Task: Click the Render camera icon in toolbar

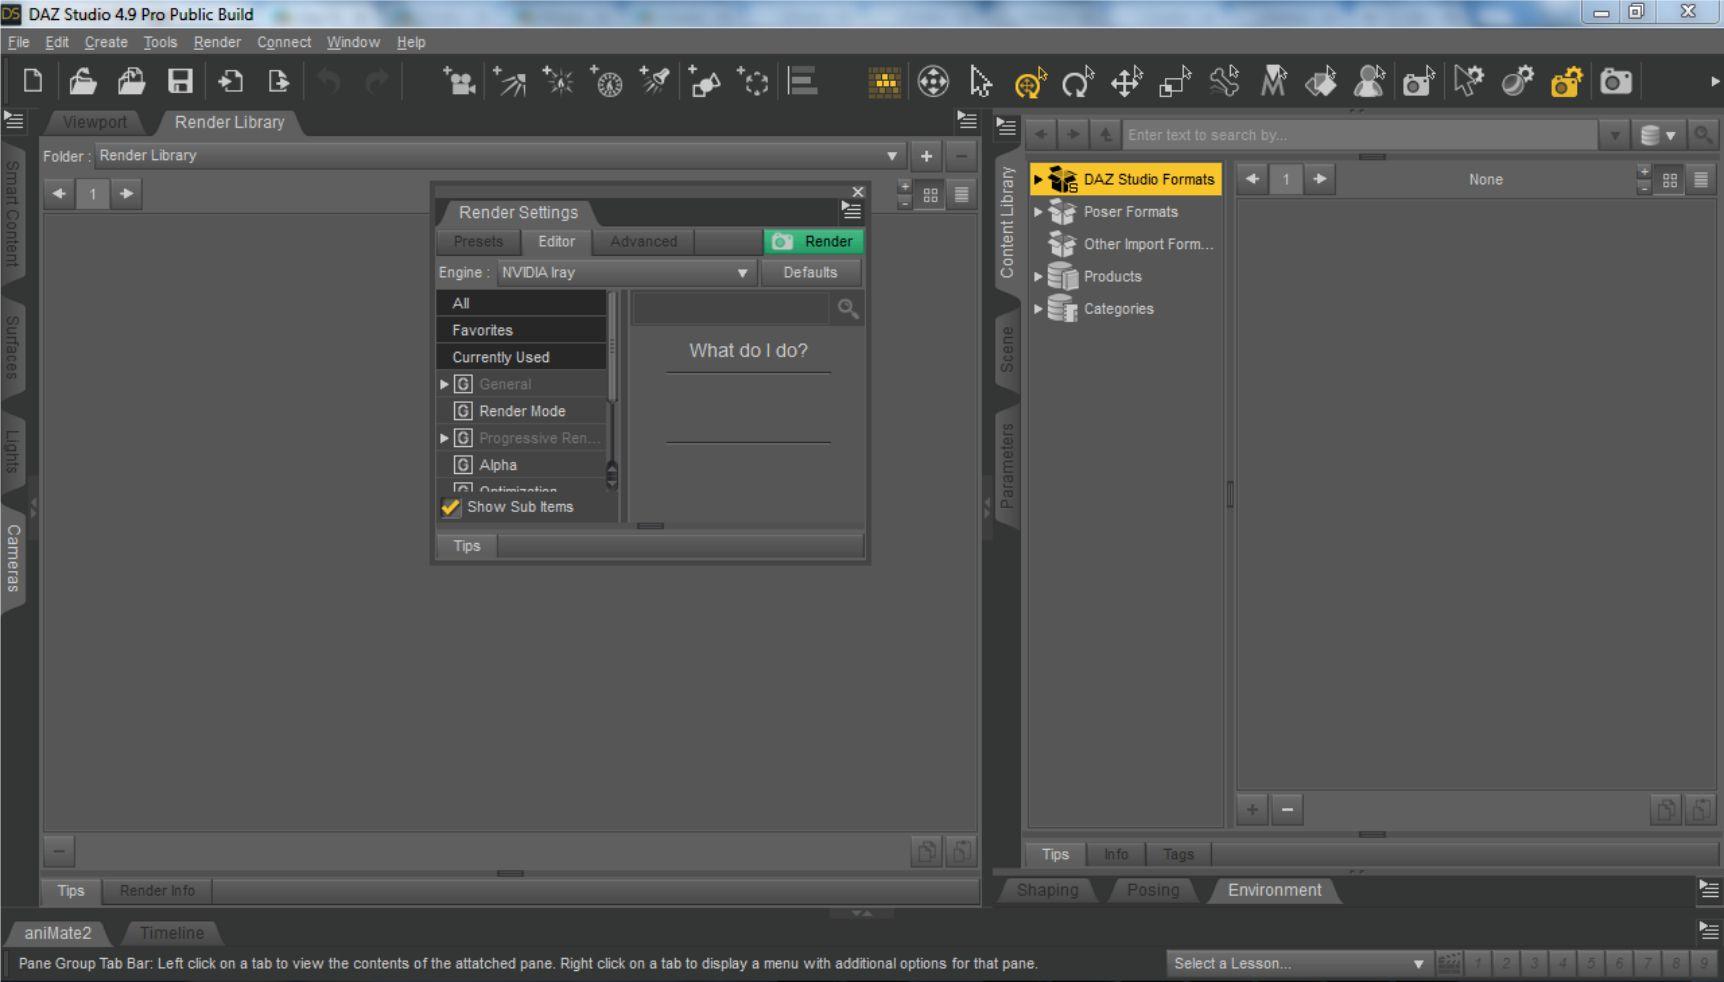Action: [1615, 82]
